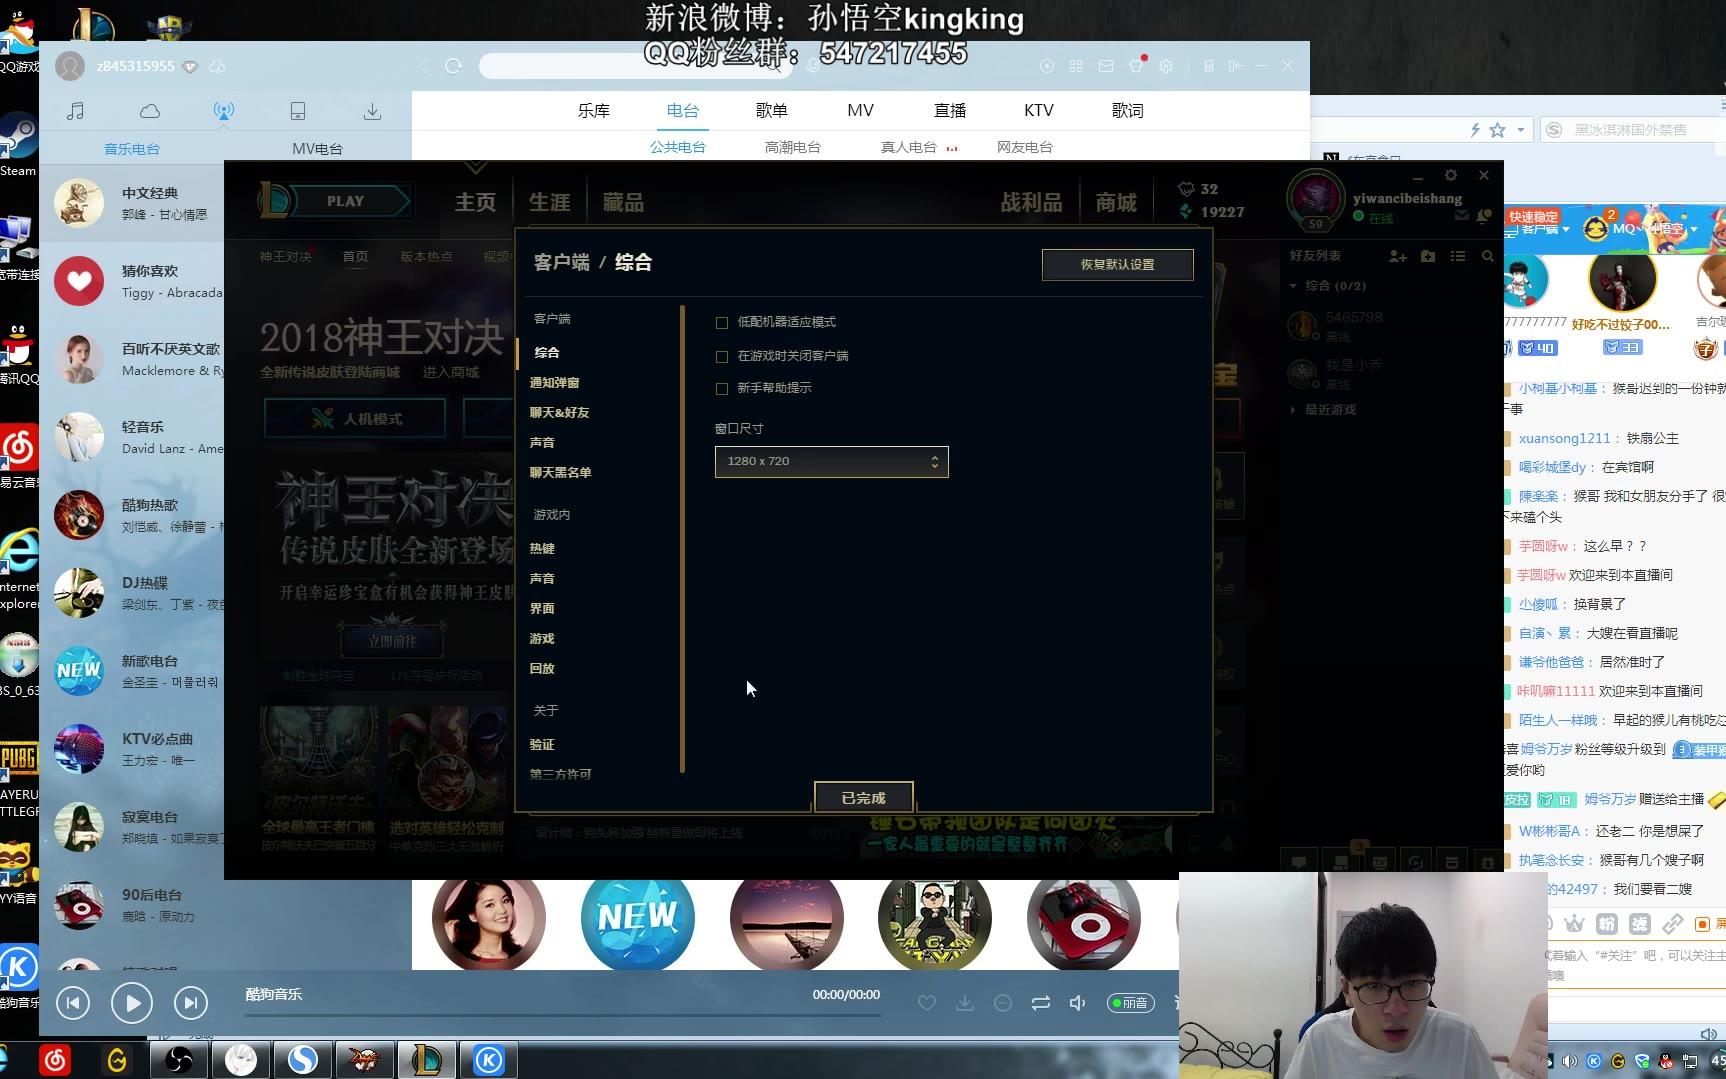Click KuGou previous track button
This screenshot has height=1079, width=1726.
click(x=73, y=1002)
